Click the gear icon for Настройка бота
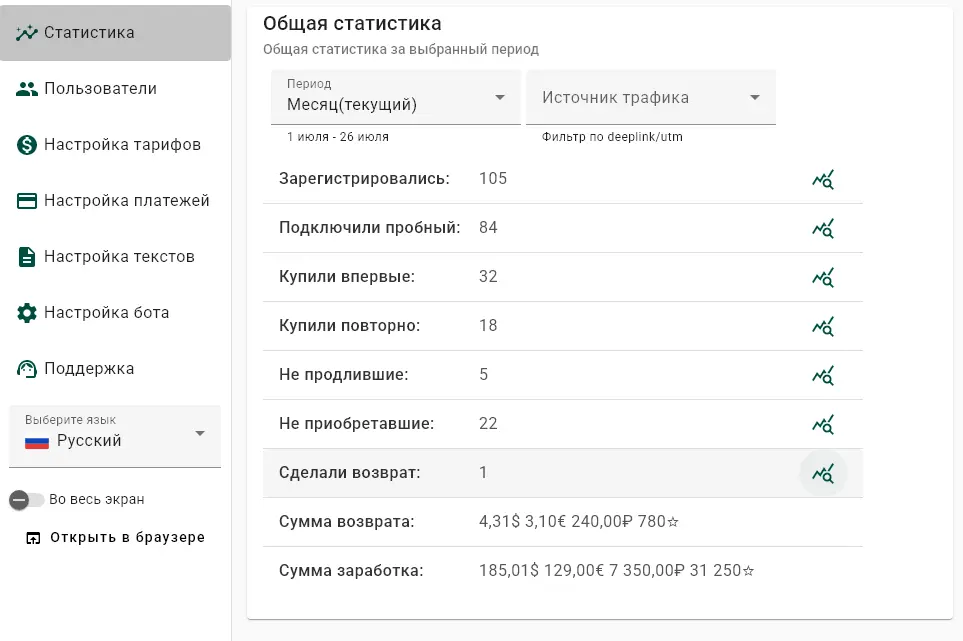963x641 pixels. (x=26, y=313)
